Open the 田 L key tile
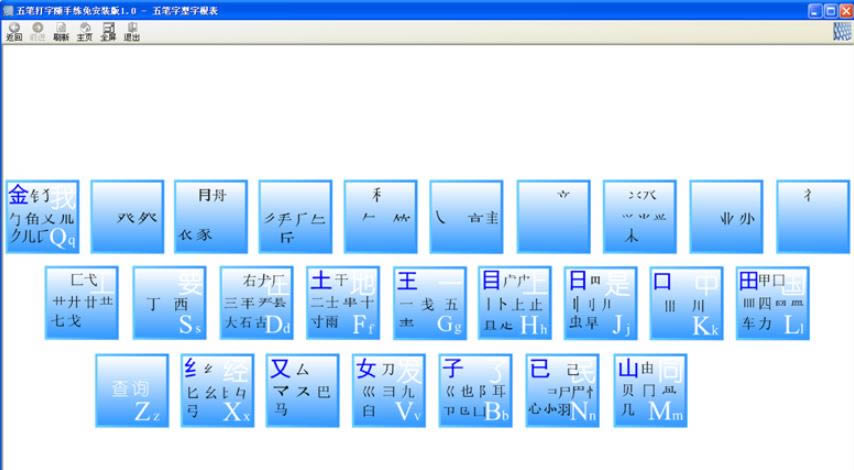The image size is (854, 470). coord(772,303)
